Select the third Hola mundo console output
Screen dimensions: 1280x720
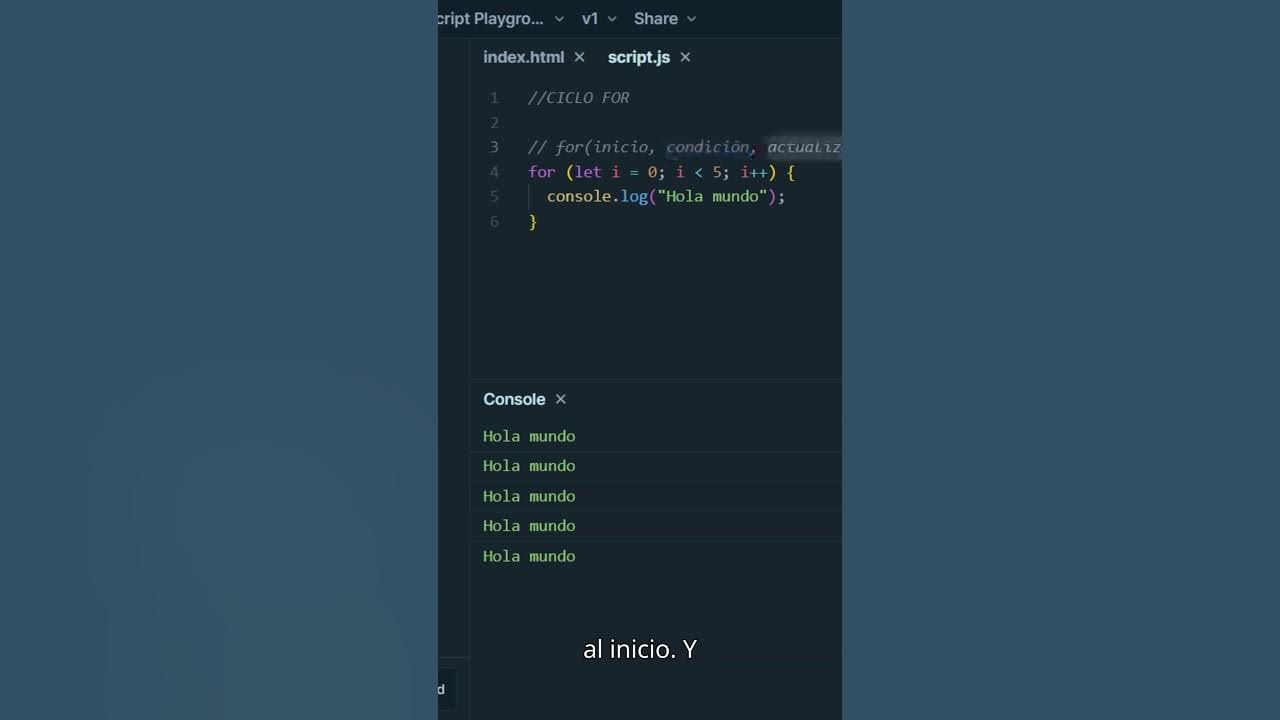tap(529, 496)
